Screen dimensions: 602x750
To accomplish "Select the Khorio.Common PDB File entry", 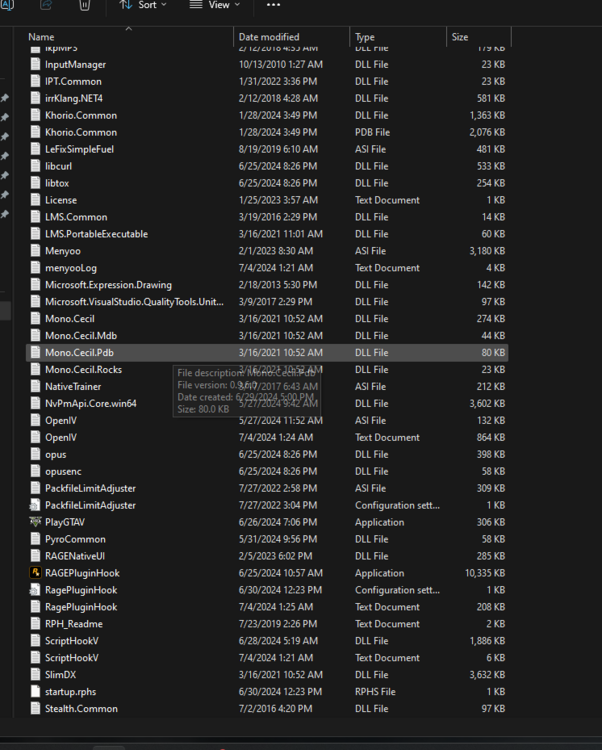I will (x=268, y=132).
